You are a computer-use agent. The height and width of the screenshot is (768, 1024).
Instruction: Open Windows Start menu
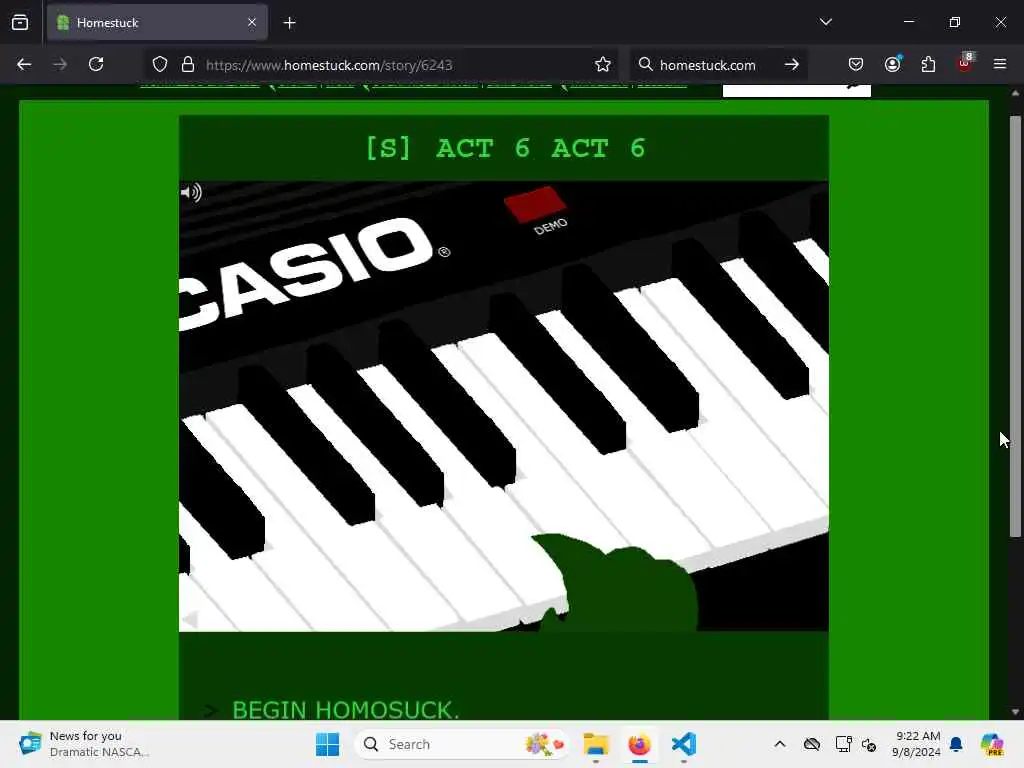pyautogui.click(x=327, y=744)
